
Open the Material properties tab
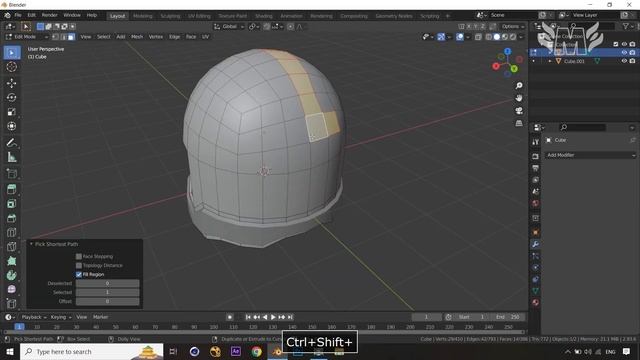[x=535, y=302]
